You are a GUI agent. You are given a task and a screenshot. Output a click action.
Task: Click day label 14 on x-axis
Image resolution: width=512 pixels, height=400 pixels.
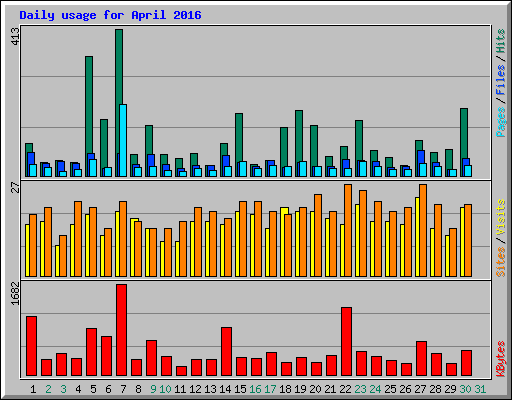[225, 389]
